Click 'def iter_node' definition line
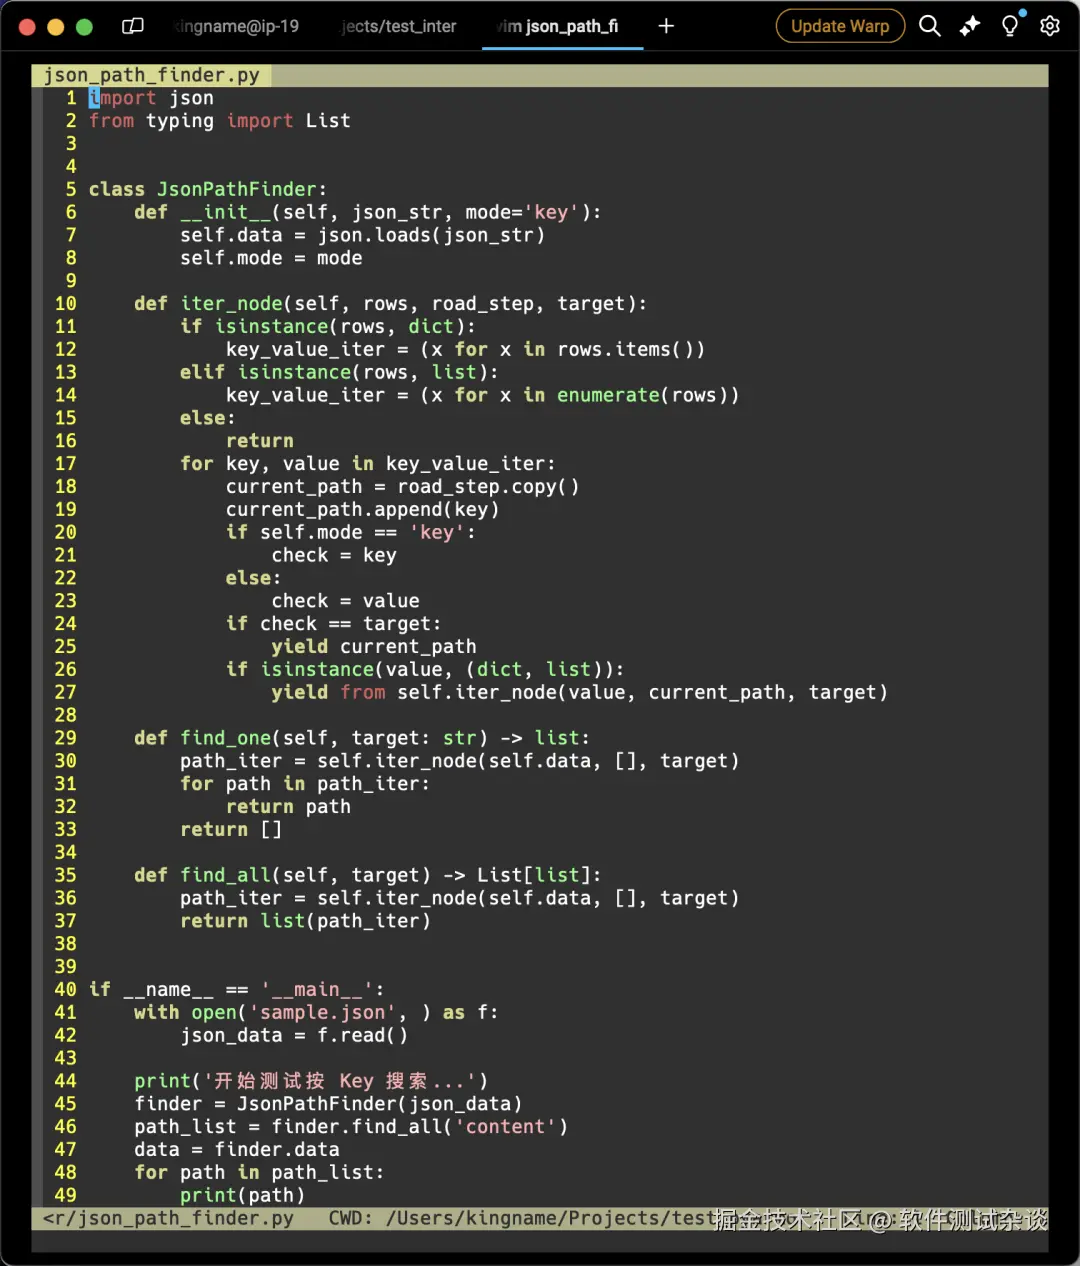Viewport: 1080px width, 1266px height. click(391, 304)
